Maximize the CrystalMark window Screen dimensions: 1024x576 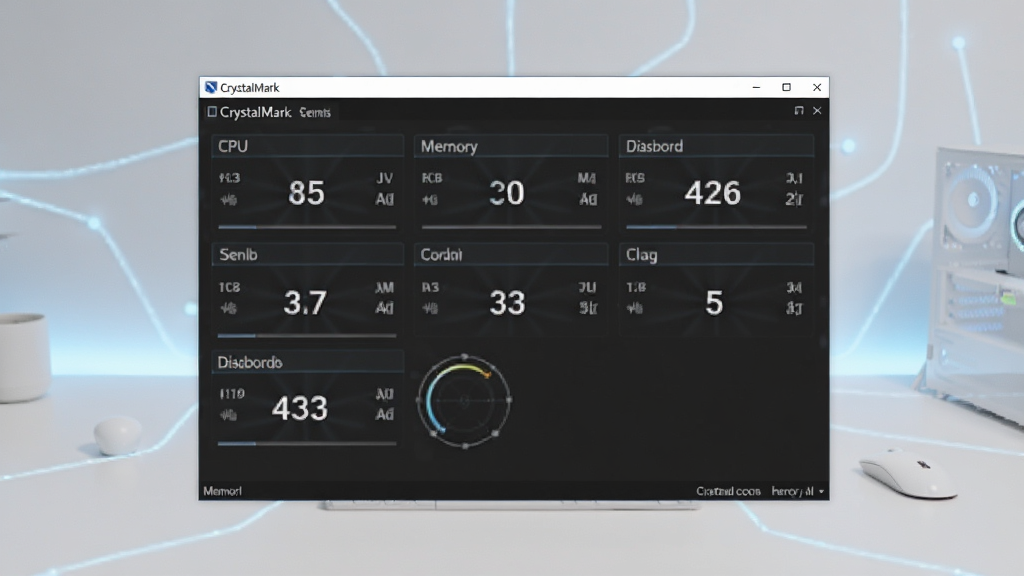click(x=786, y=88)
